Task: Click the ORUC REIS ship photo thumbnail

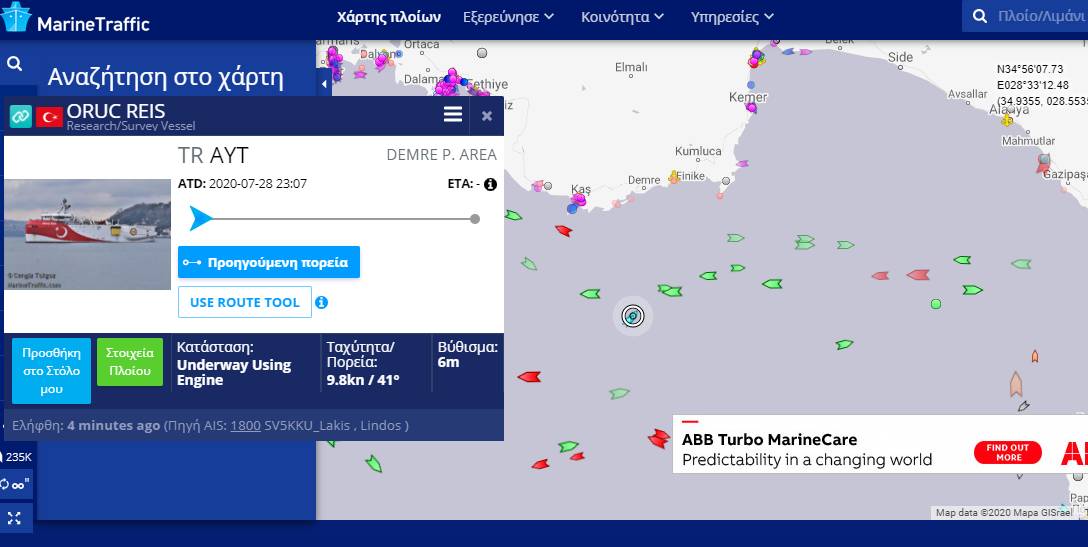Action: click(x=88, y=235)
